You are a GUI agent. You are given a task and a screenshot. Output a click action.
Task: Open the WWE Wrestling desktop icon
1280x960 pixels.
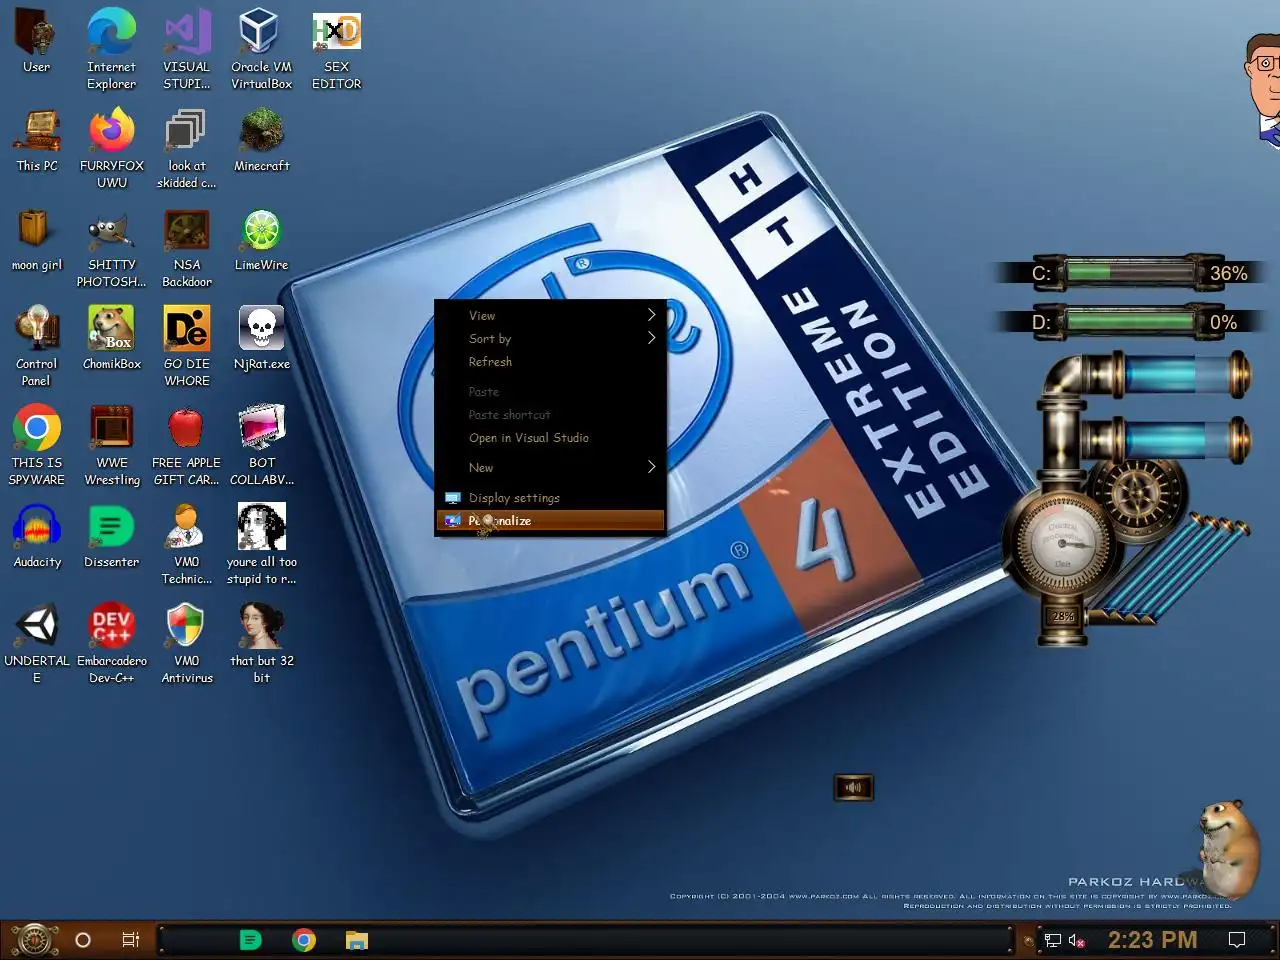[112, 445]
